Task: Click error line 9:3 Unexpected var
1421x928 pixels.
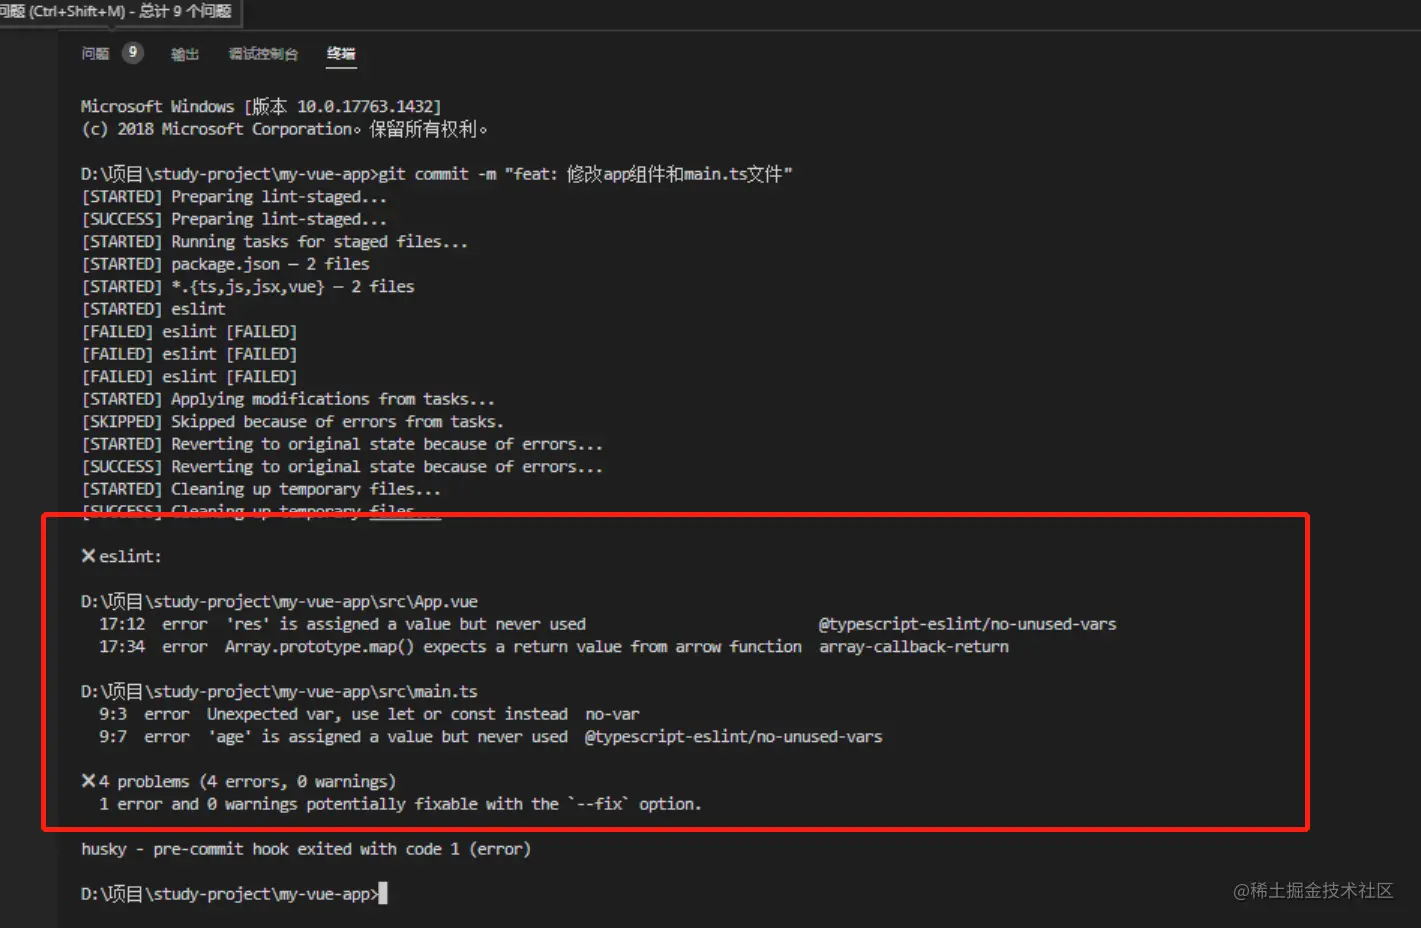Action: point(368,714)
